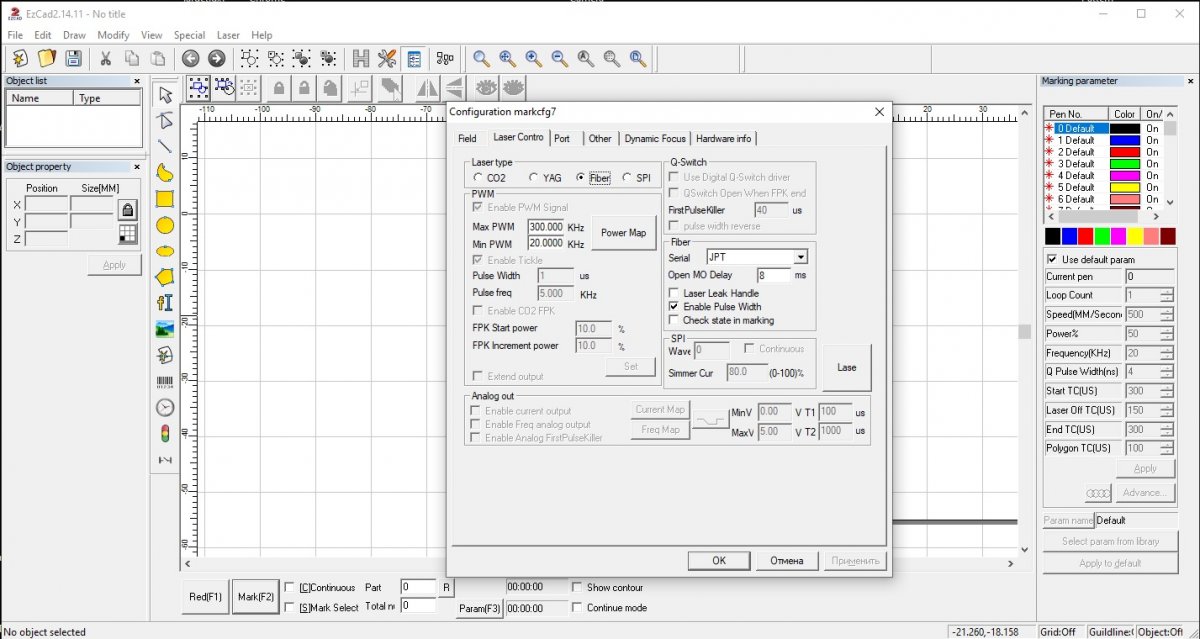Increase the Loop Count spinner
The height and width of the screenshot is (639, 1200).
pyautogui.click(x=1166, y=292)
